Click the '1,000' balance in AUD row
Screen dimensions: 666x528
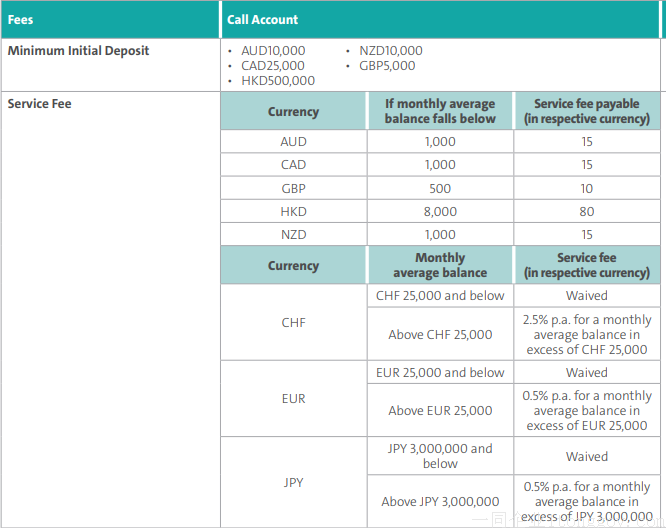(440, 141)
